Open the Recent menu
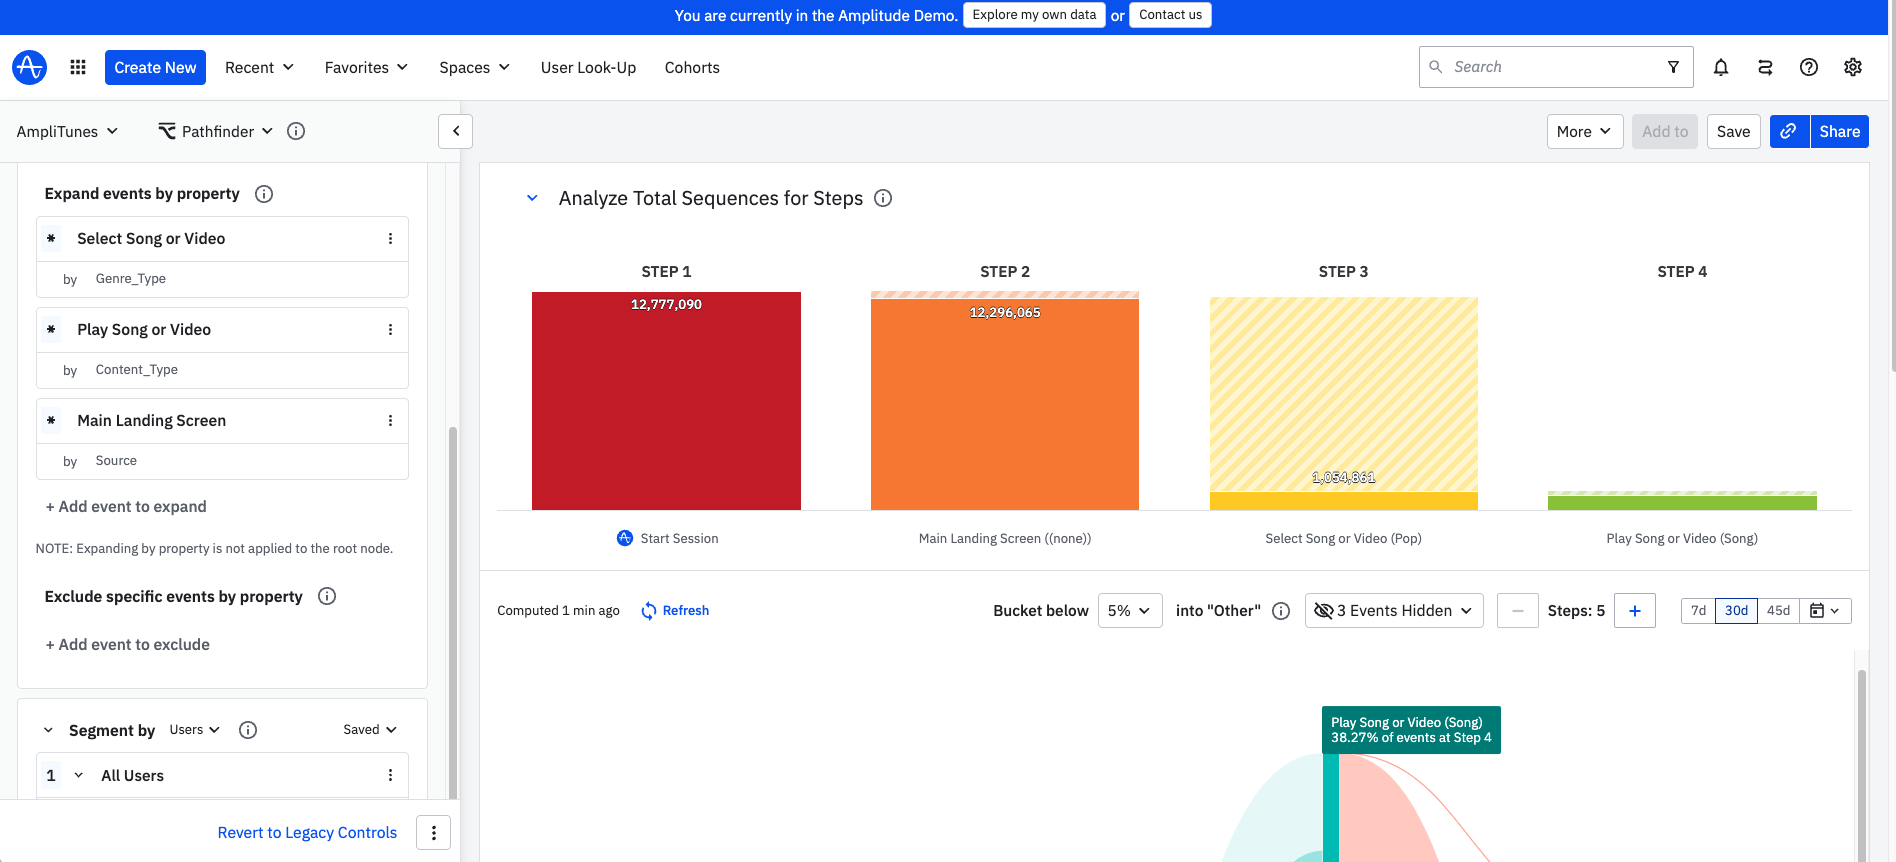Viewport: 1896px width, 862px height. (x=259, y=67)
